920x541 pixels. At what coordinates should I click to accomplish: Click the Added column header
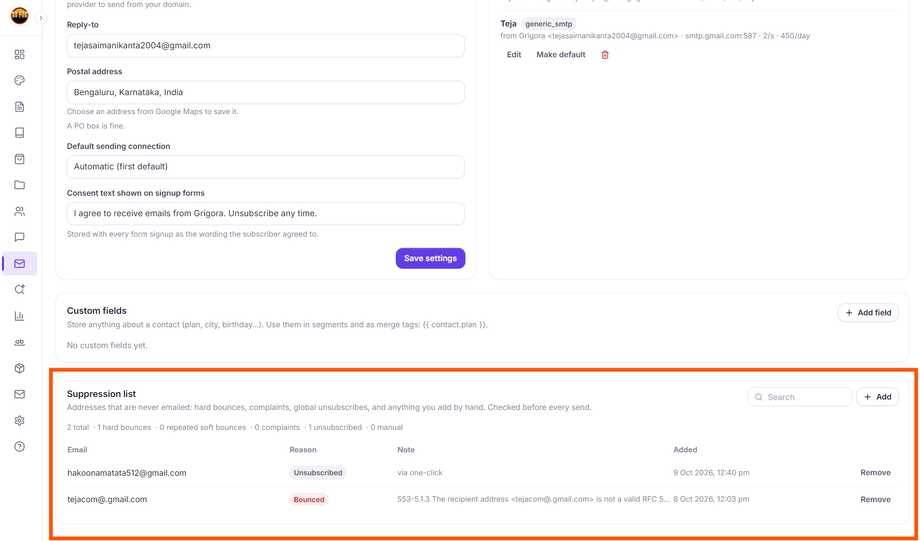click(x=685, y=449)
